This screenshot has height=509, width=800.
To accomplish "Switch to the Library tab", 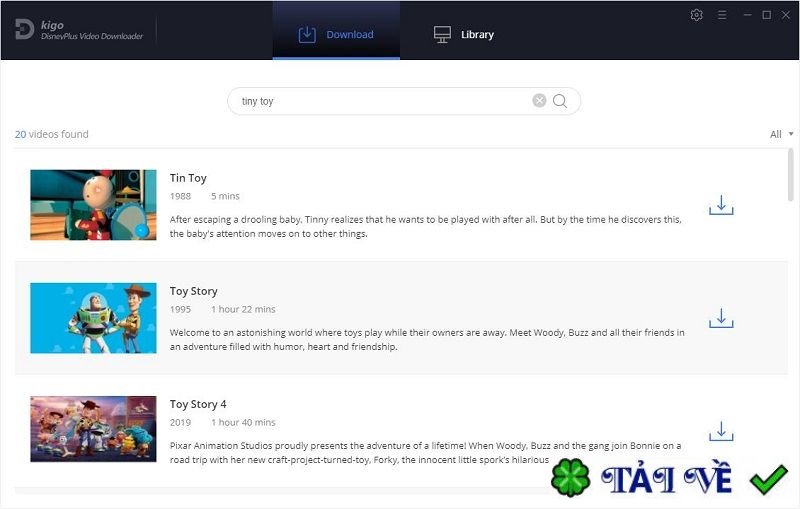I will tap(464, 34).
